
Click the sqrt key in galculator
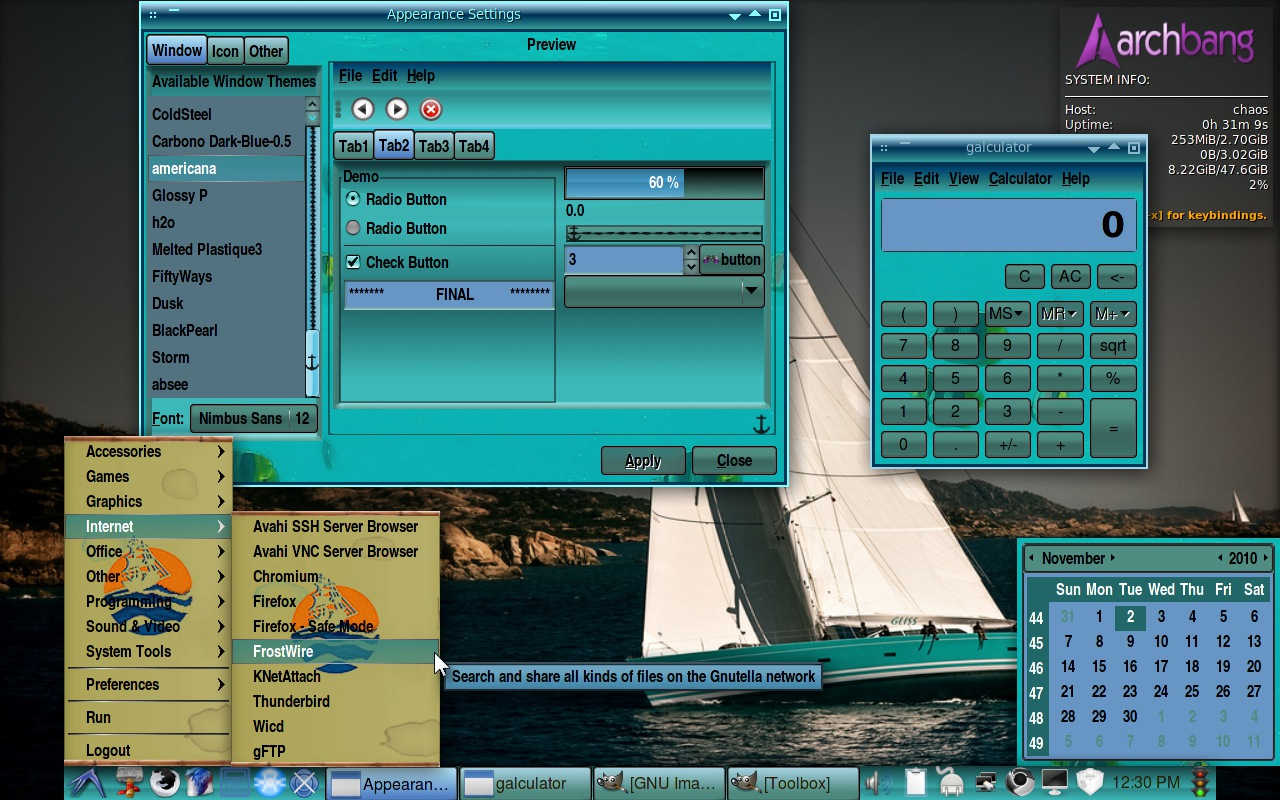pyautogui.click(x=1113, y=346)
